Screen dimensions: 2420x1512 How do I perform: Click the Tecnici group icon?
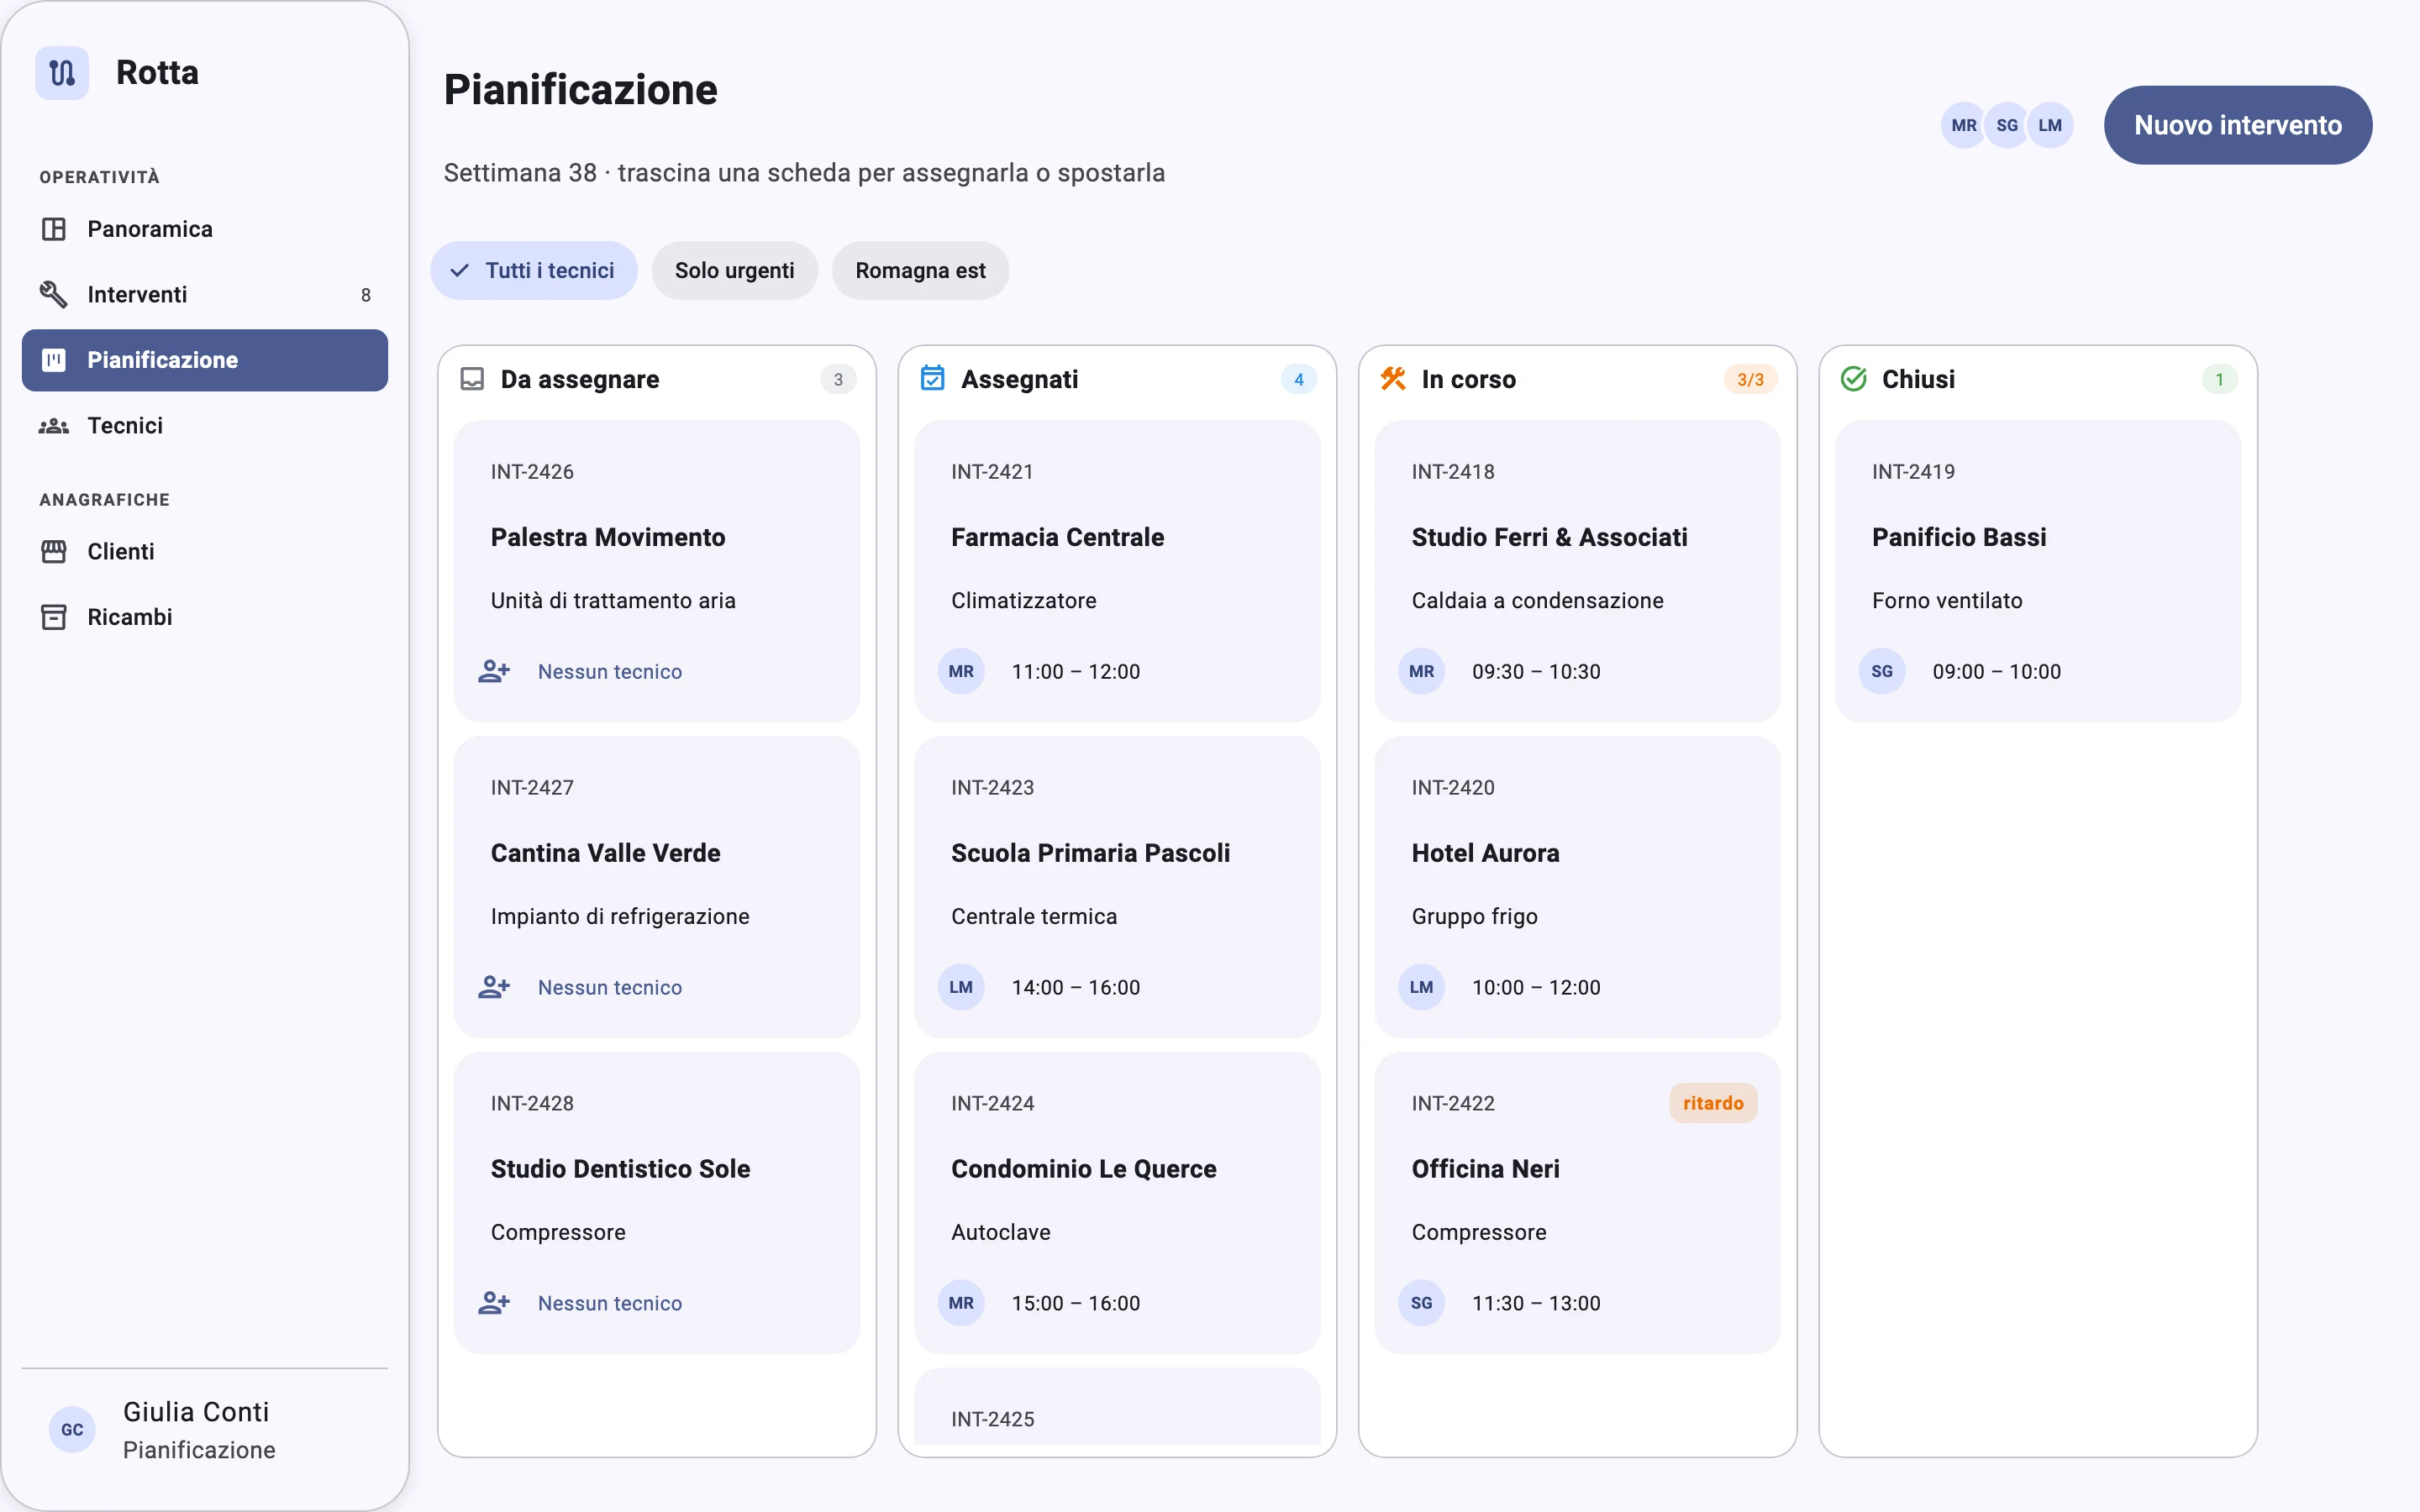coord(54,426)
